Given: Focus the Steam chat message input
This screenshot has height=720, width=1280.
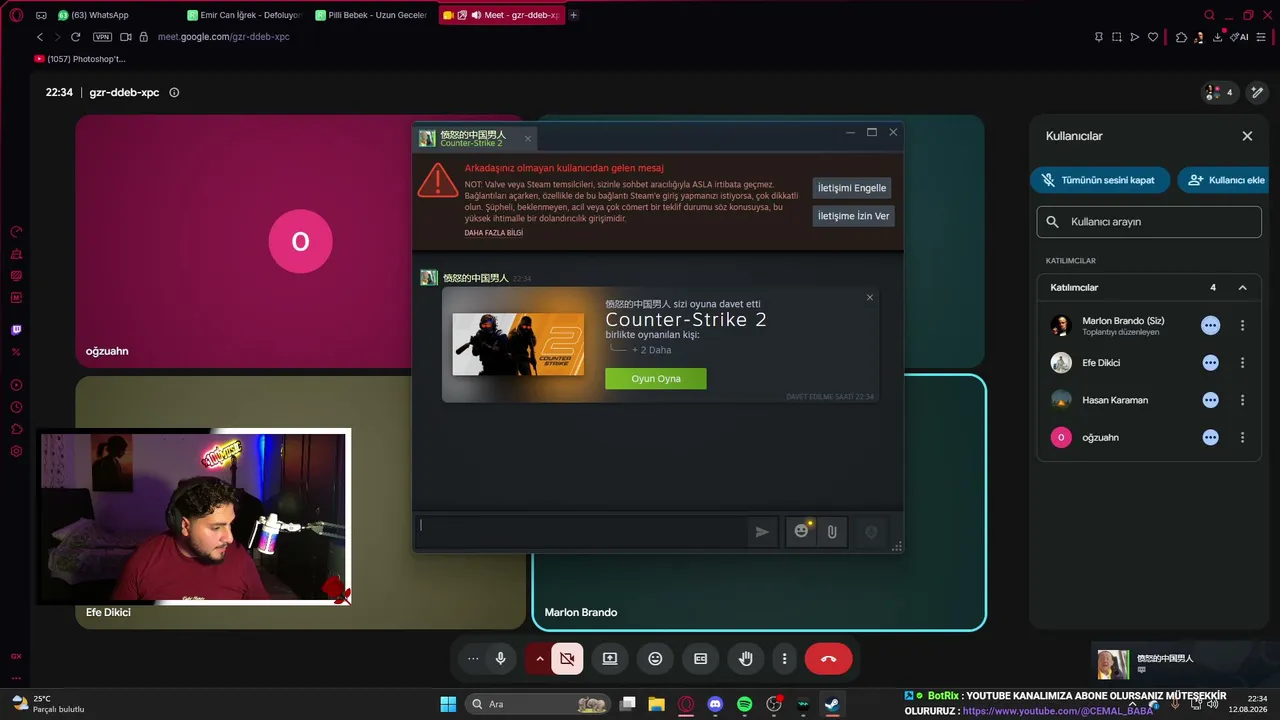Looking at the screenshot, I should click(x=582, y=531).
